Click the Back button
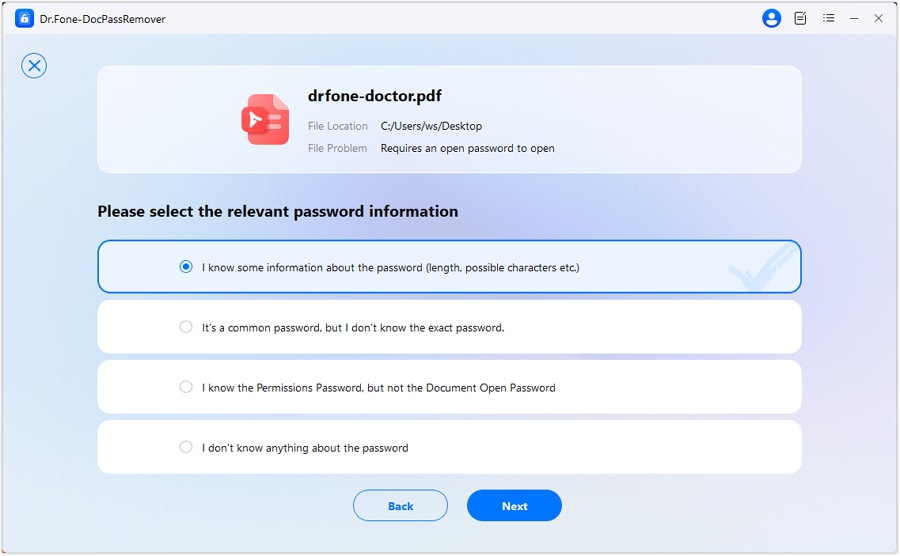This screenshot has height=556, width=900. click(x=400, y=506)
